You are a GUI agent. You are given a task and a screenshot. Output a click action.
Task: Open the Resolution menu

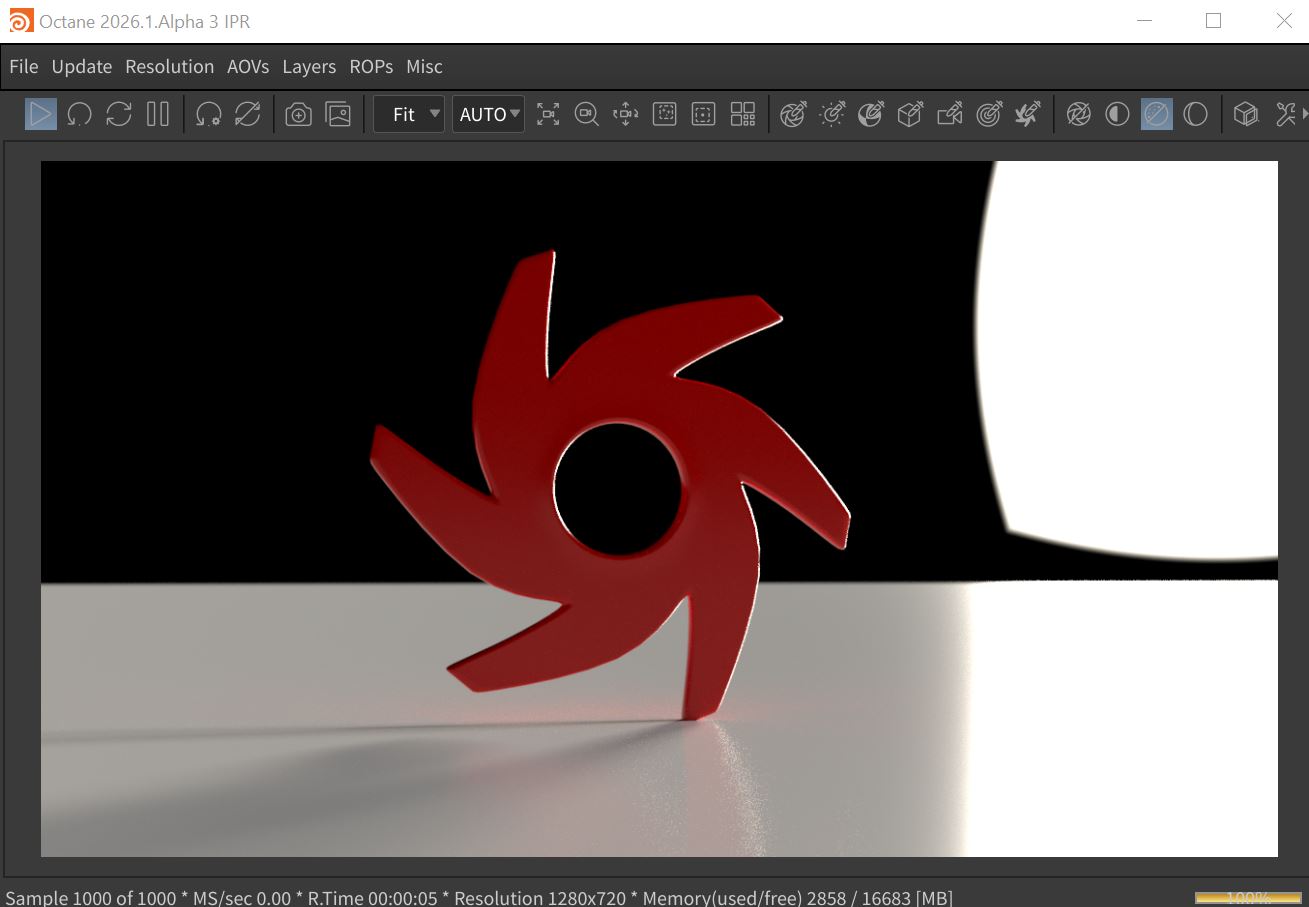169,67
